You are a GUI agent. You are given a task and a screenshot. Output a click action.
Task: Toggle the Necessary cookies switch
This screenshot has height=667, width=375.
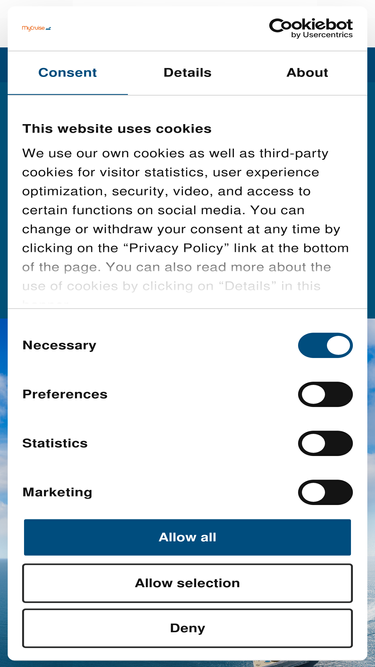click(x=325, y=345)
